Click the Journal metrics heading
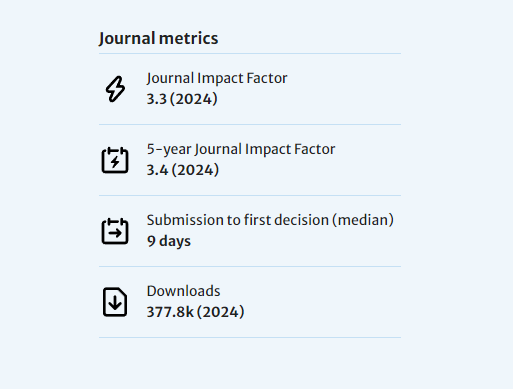This screenshot has height=389, width=513. point(158,38)
